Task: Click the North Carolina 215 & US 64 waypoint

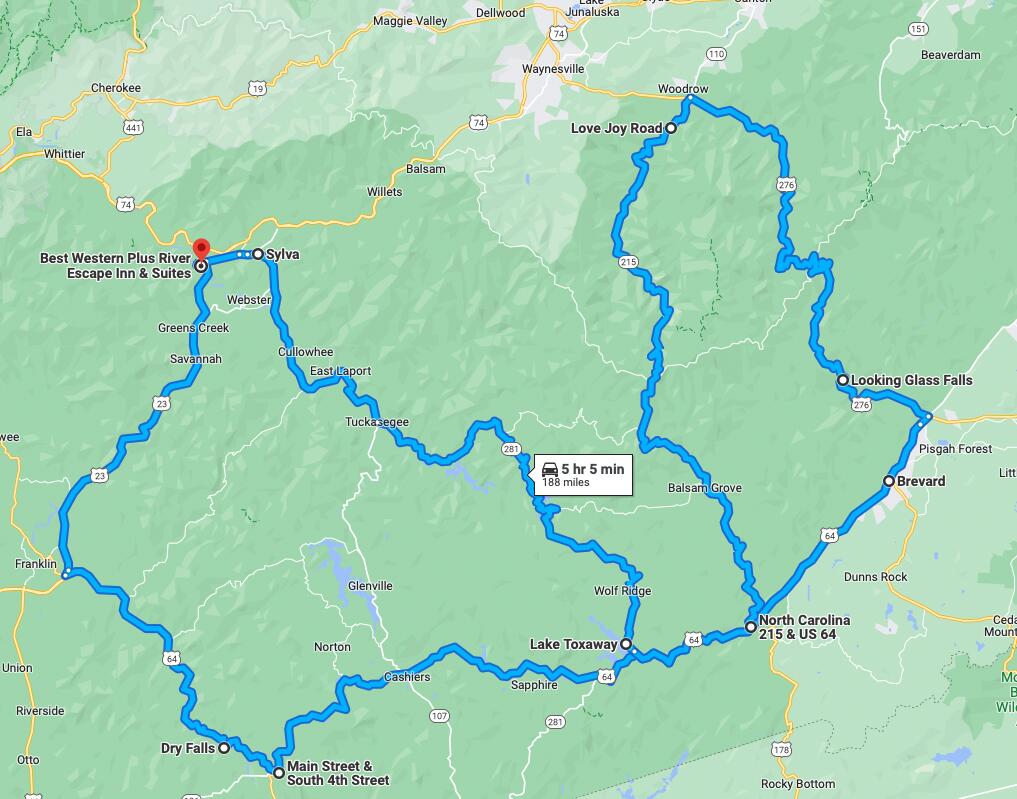Action: click(750, 626)
